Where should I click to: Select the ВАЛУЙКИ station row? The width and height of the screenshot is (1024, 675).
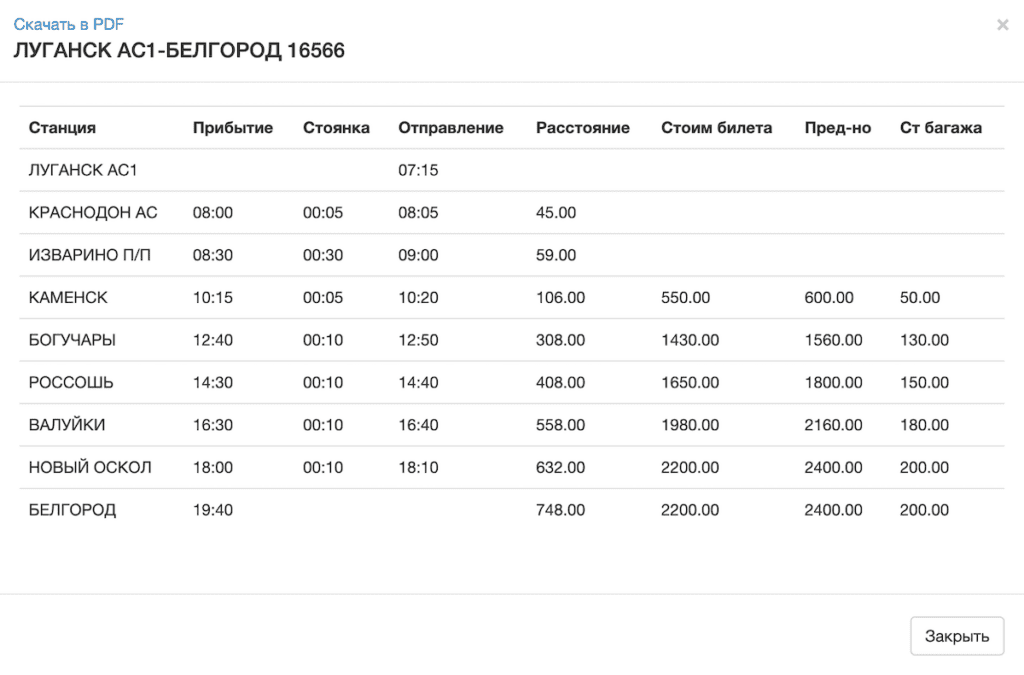pos(67,425)
